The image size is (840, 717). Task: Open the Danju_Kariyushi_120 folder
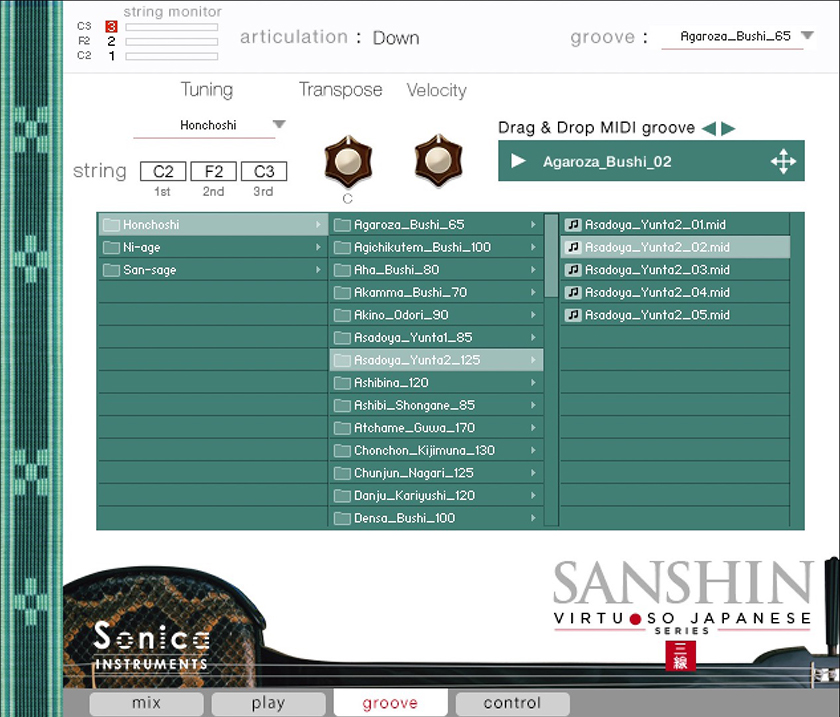436,495
